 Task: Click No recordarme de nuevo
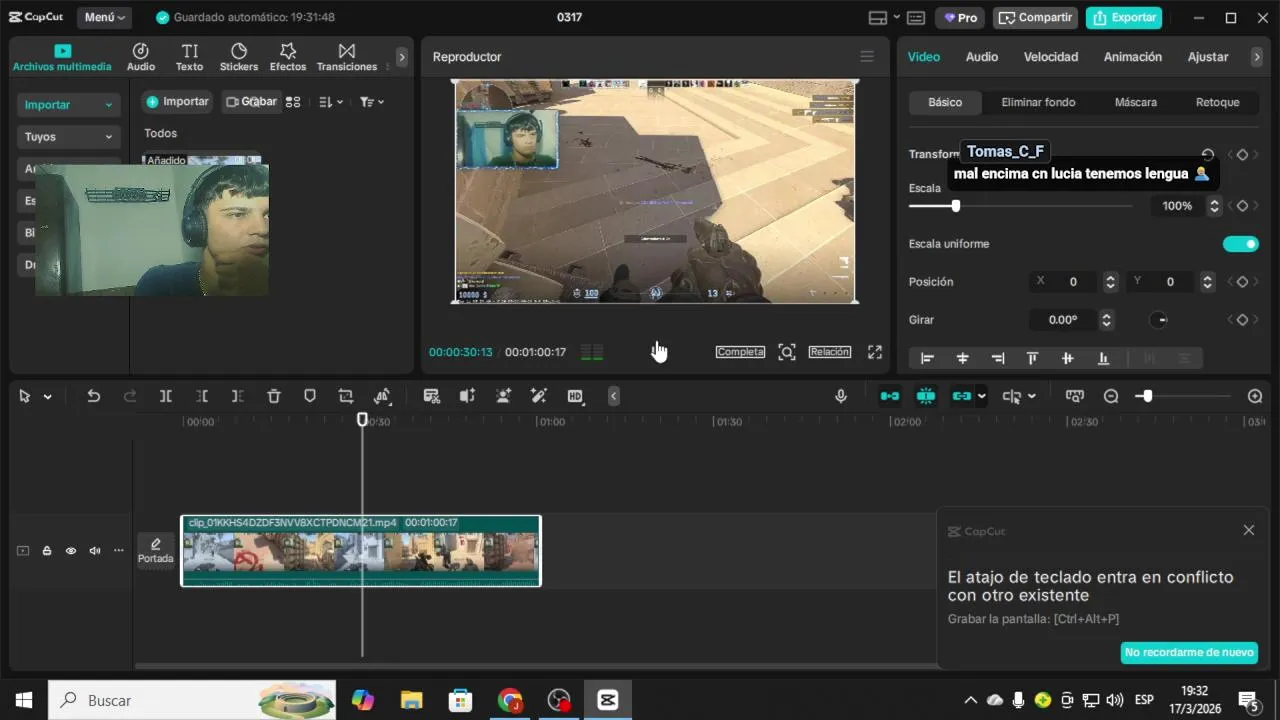coord(1189,652)
